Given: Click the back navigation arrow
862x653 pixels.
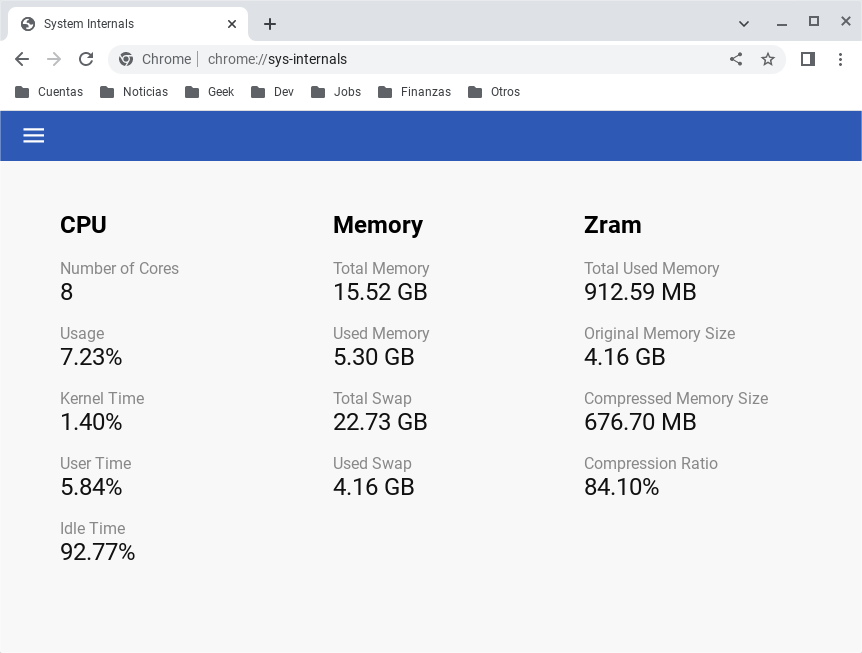Looking at the screenshot, I should click(21, 59).
